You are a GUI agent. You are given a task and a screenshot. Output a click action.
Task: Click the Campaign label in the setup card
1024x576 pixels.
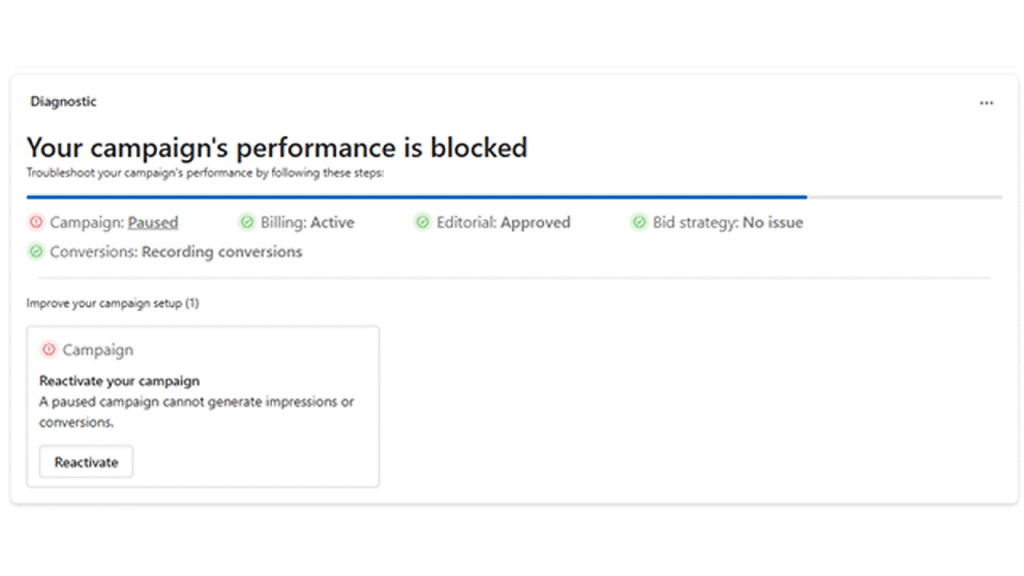click(97, 350)
